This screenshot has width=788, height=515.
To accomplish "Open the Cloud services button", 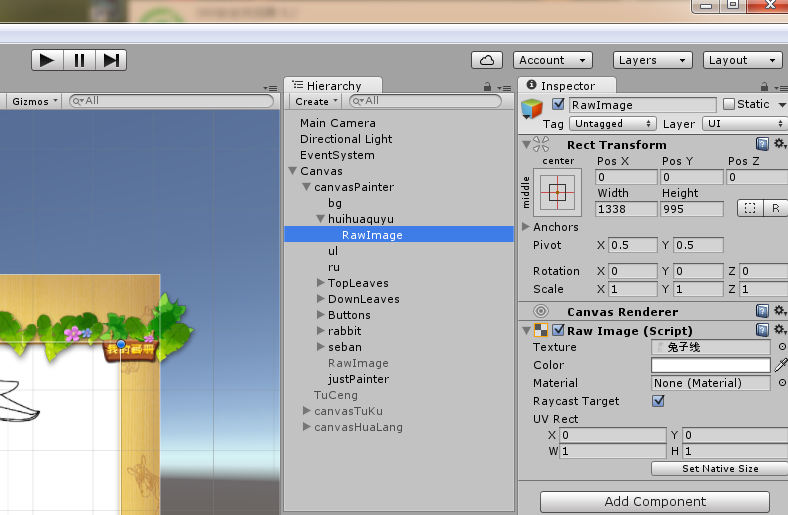I will click(486, 60).
